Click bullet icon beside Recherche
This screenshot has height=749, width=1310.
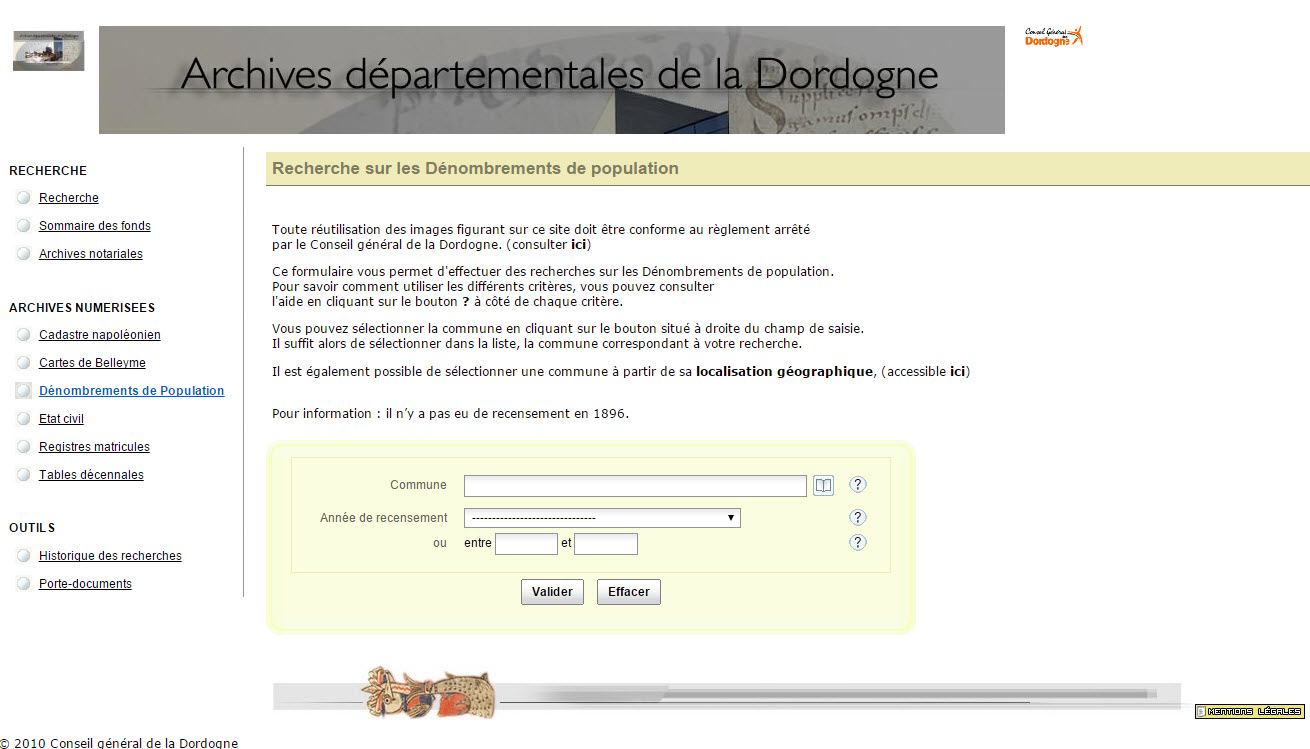click(24, 198)
